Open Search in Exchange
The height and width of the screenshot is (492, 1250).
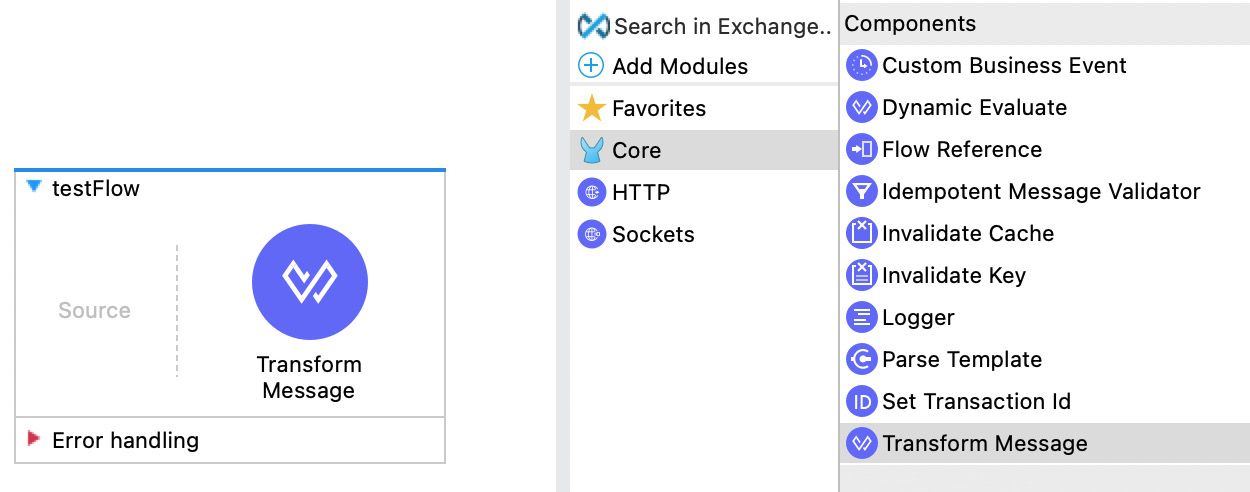point(704,26)
